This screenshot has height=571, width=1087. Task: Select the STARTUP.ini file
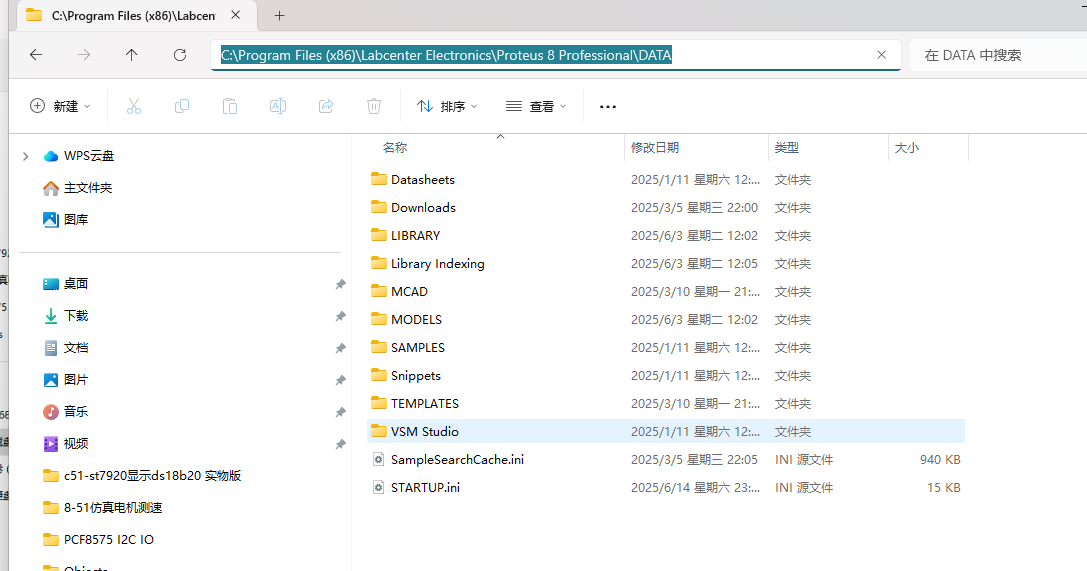[666, 487]
